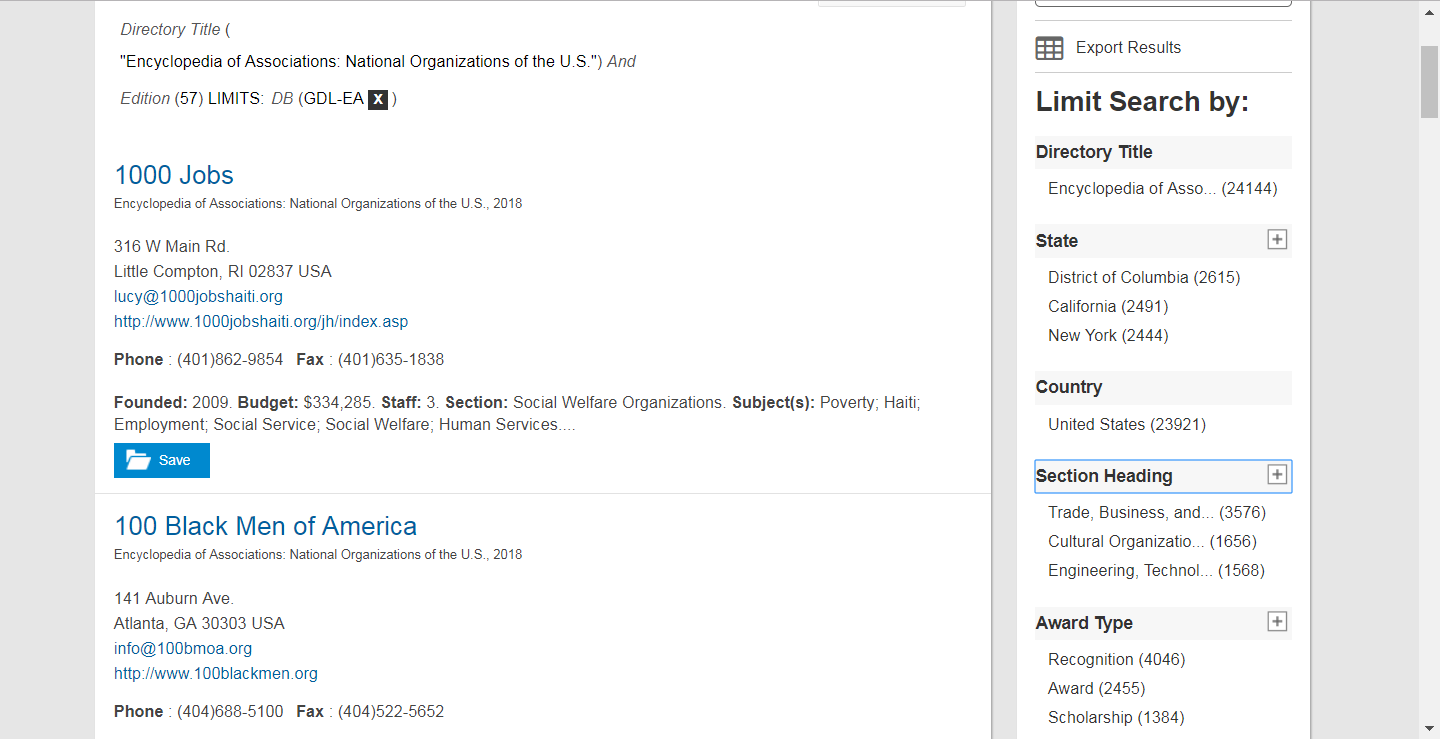The height and width of the screenshot is (739, 1440).
Task: Click the Award Type filter title
Action: [1084, 623]
